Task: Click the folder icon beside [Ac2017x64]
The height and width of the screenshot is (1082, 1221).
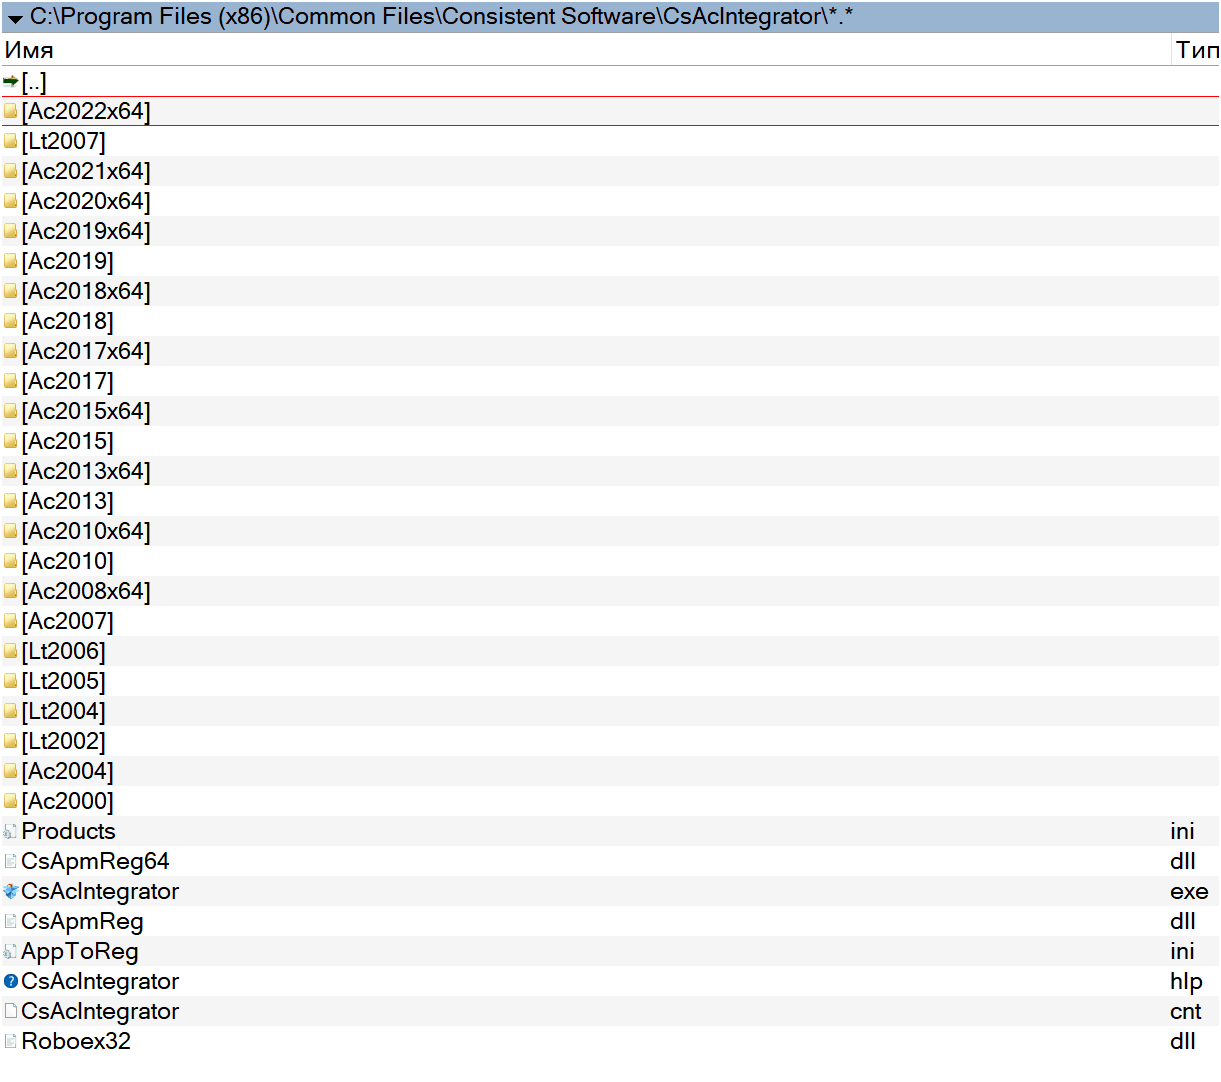Action: pos(11,351)
